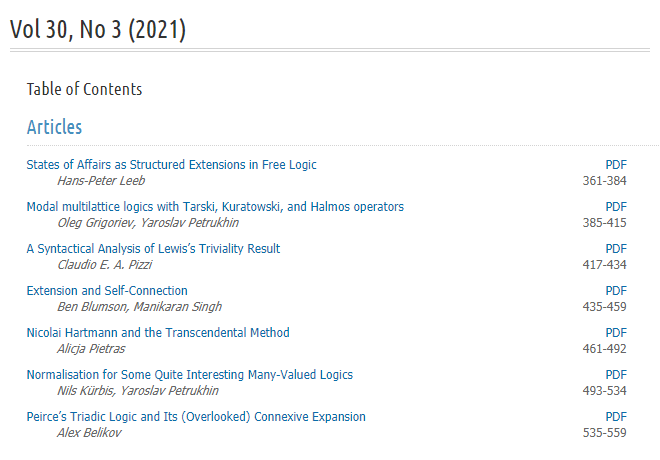Open 'Modal multilattice logics' article link
The height and width of the screenshot is (460, 660).
pyautogui.click(x=215, y=207)
